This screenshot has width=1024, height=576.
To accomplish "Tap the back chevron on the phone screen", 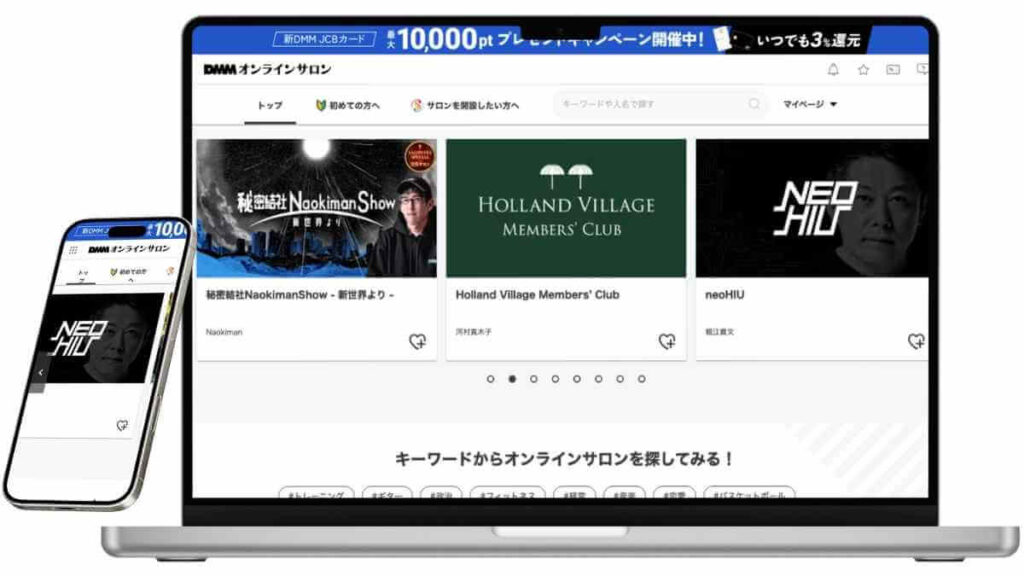I will 41,372.
